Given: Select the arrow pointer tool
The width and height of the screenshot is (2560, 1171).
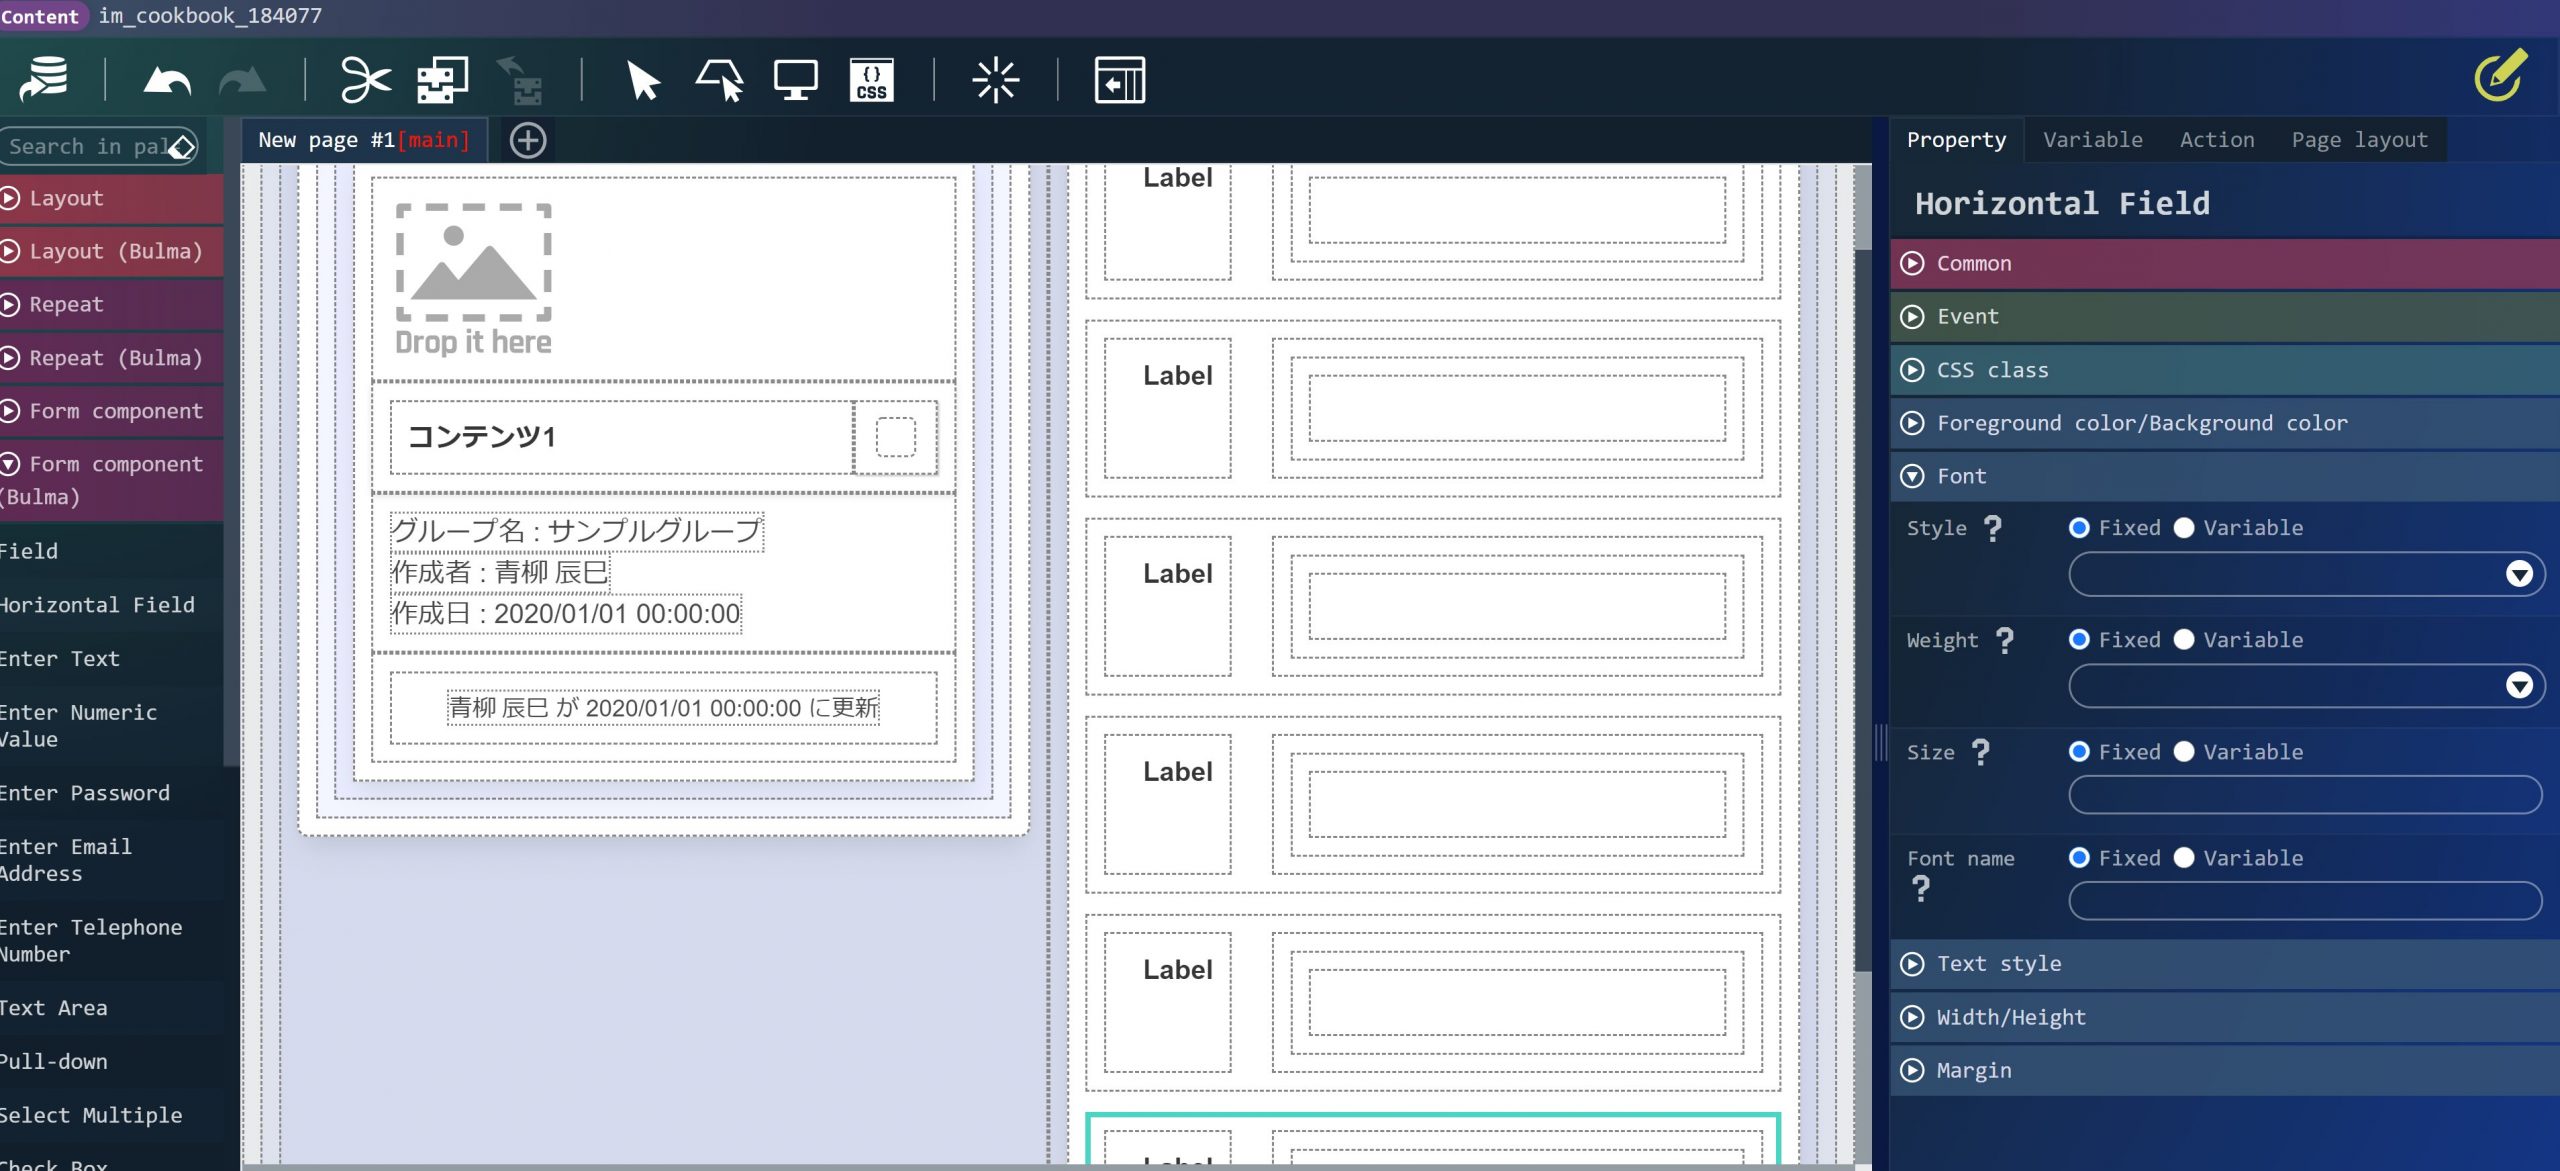Looking at the screenshot, I should pos(643,80).
